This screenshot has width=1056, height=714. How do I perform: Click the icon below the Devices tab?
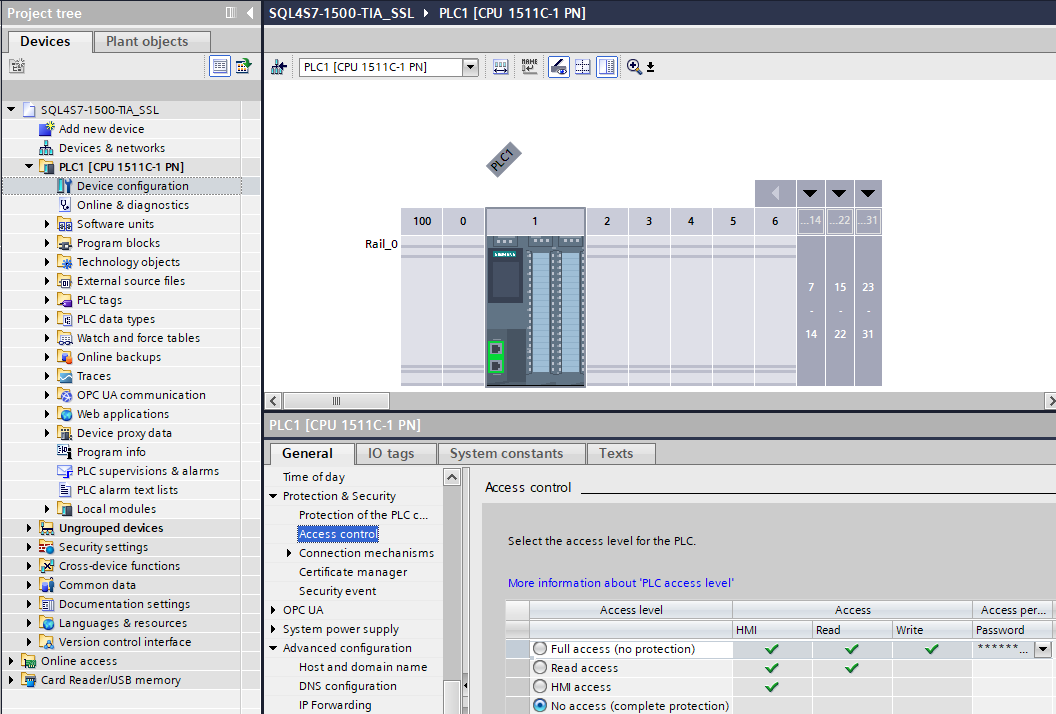(x=17, y=66)
